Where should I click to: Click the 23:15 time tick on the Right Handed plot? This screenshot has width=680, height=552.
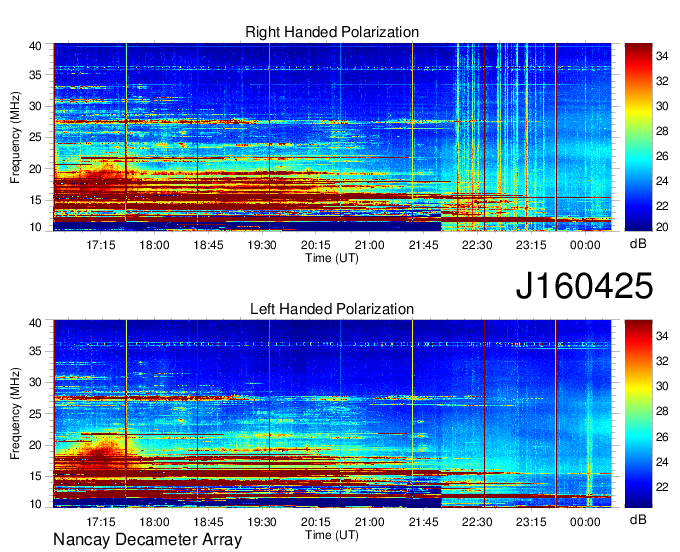coord(531,245)
